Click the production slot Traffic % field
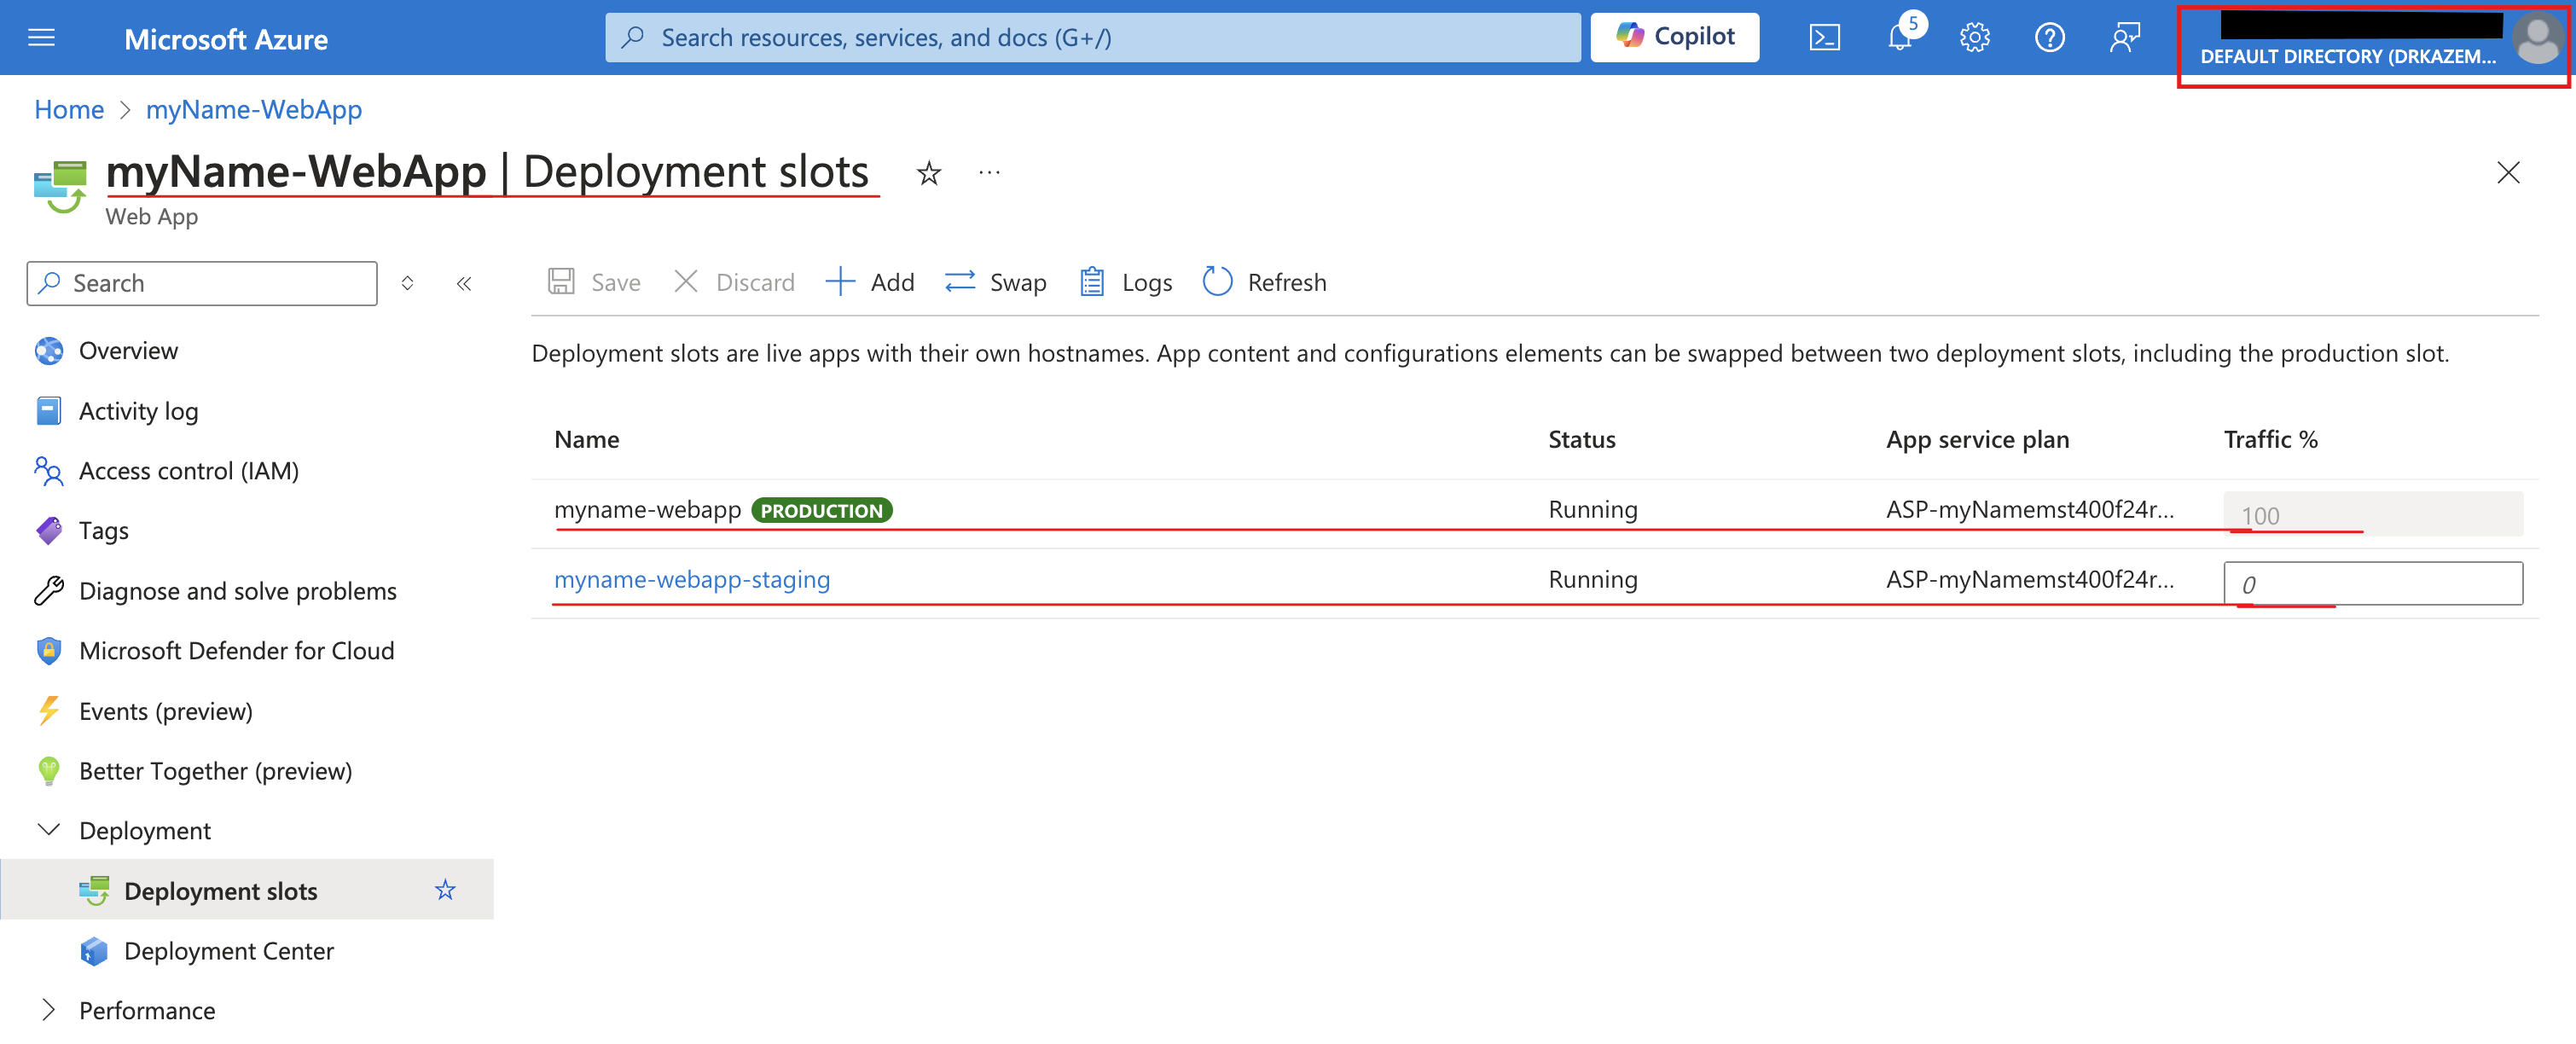This screenshot has width=2576, height=1044. point(2373,514)
